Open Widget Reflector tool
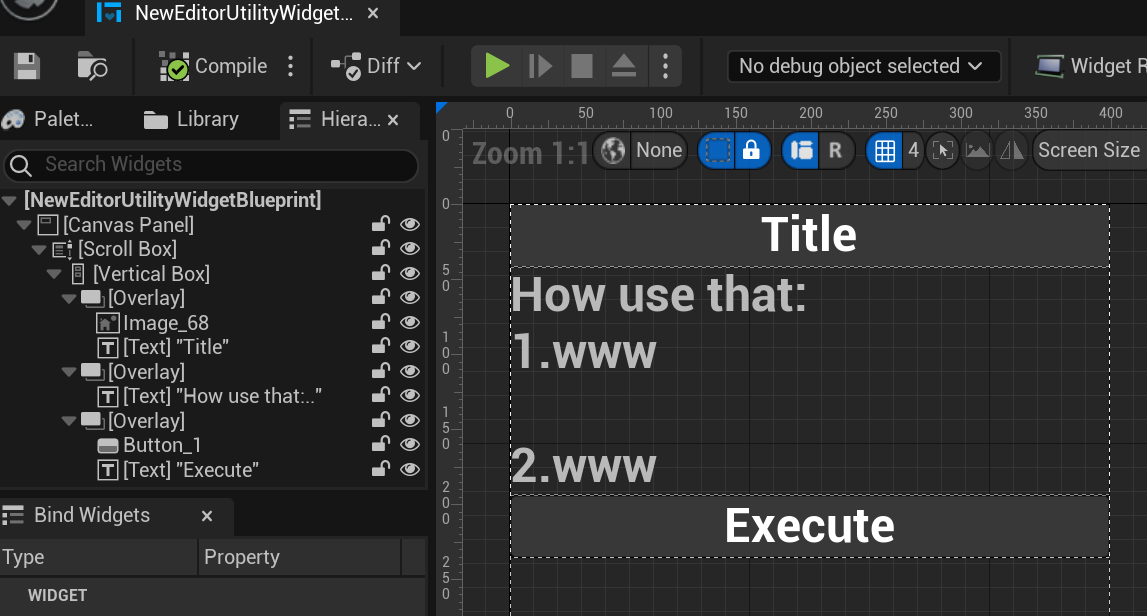Image resolution: width=1147 pixels, height=616 pixels. click(1090, 66)
